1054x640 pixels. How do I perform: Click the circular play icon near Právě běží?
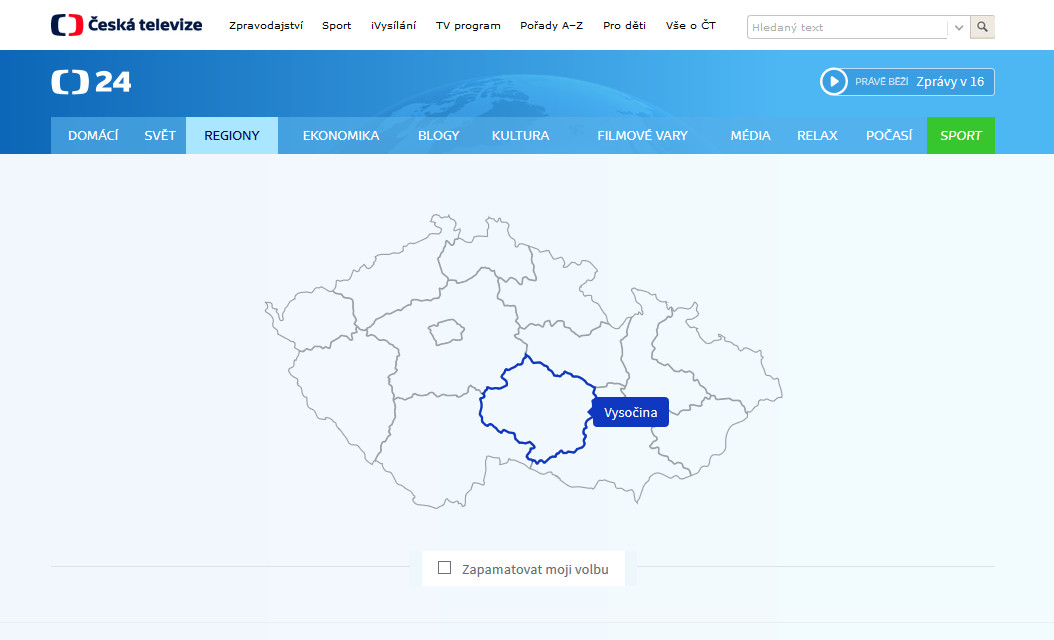(833, 81)
